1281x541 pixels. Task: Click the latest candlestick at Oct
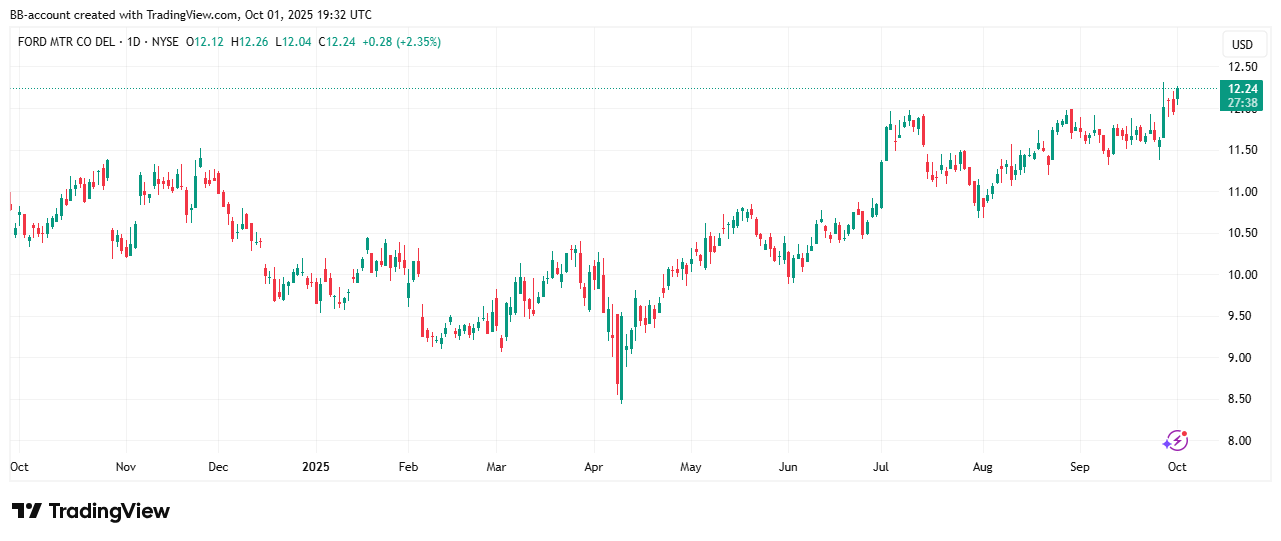1178,93
